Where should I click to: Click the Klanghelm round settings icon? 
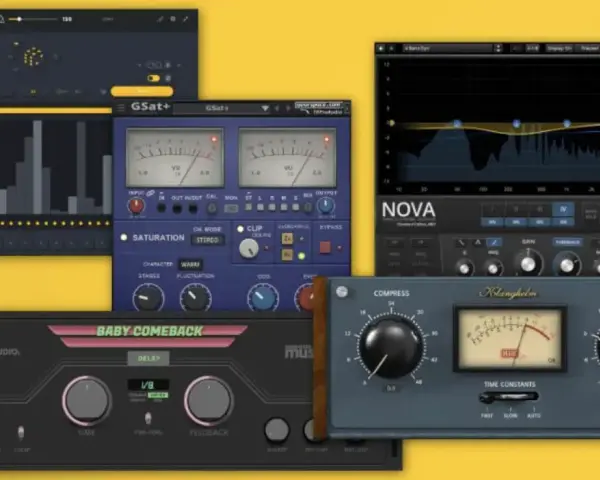(342, 292)
